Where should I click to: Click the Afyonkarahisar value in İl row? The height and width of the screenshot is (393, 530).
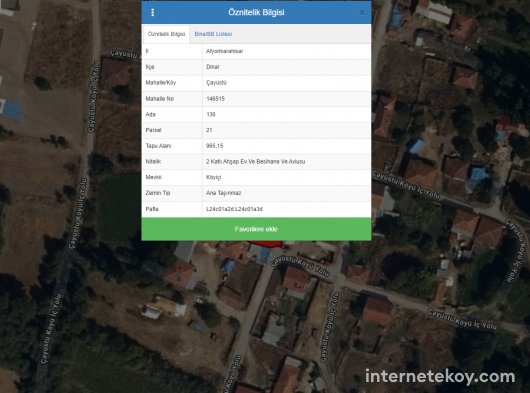[224, 51]
